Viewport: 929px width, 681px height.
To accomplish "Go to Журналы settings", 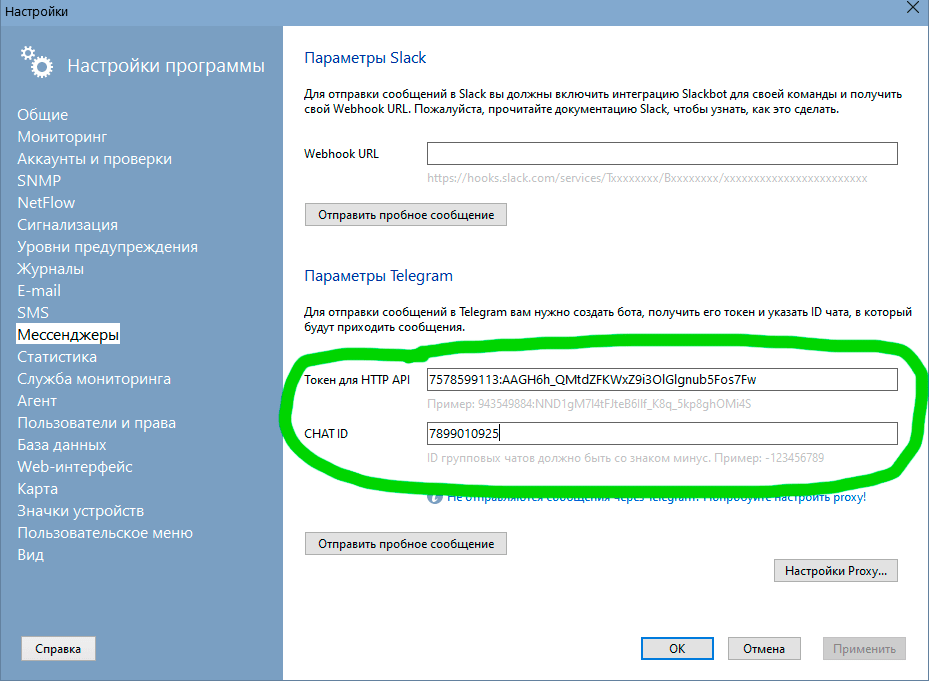I will (x=50, y=268).
